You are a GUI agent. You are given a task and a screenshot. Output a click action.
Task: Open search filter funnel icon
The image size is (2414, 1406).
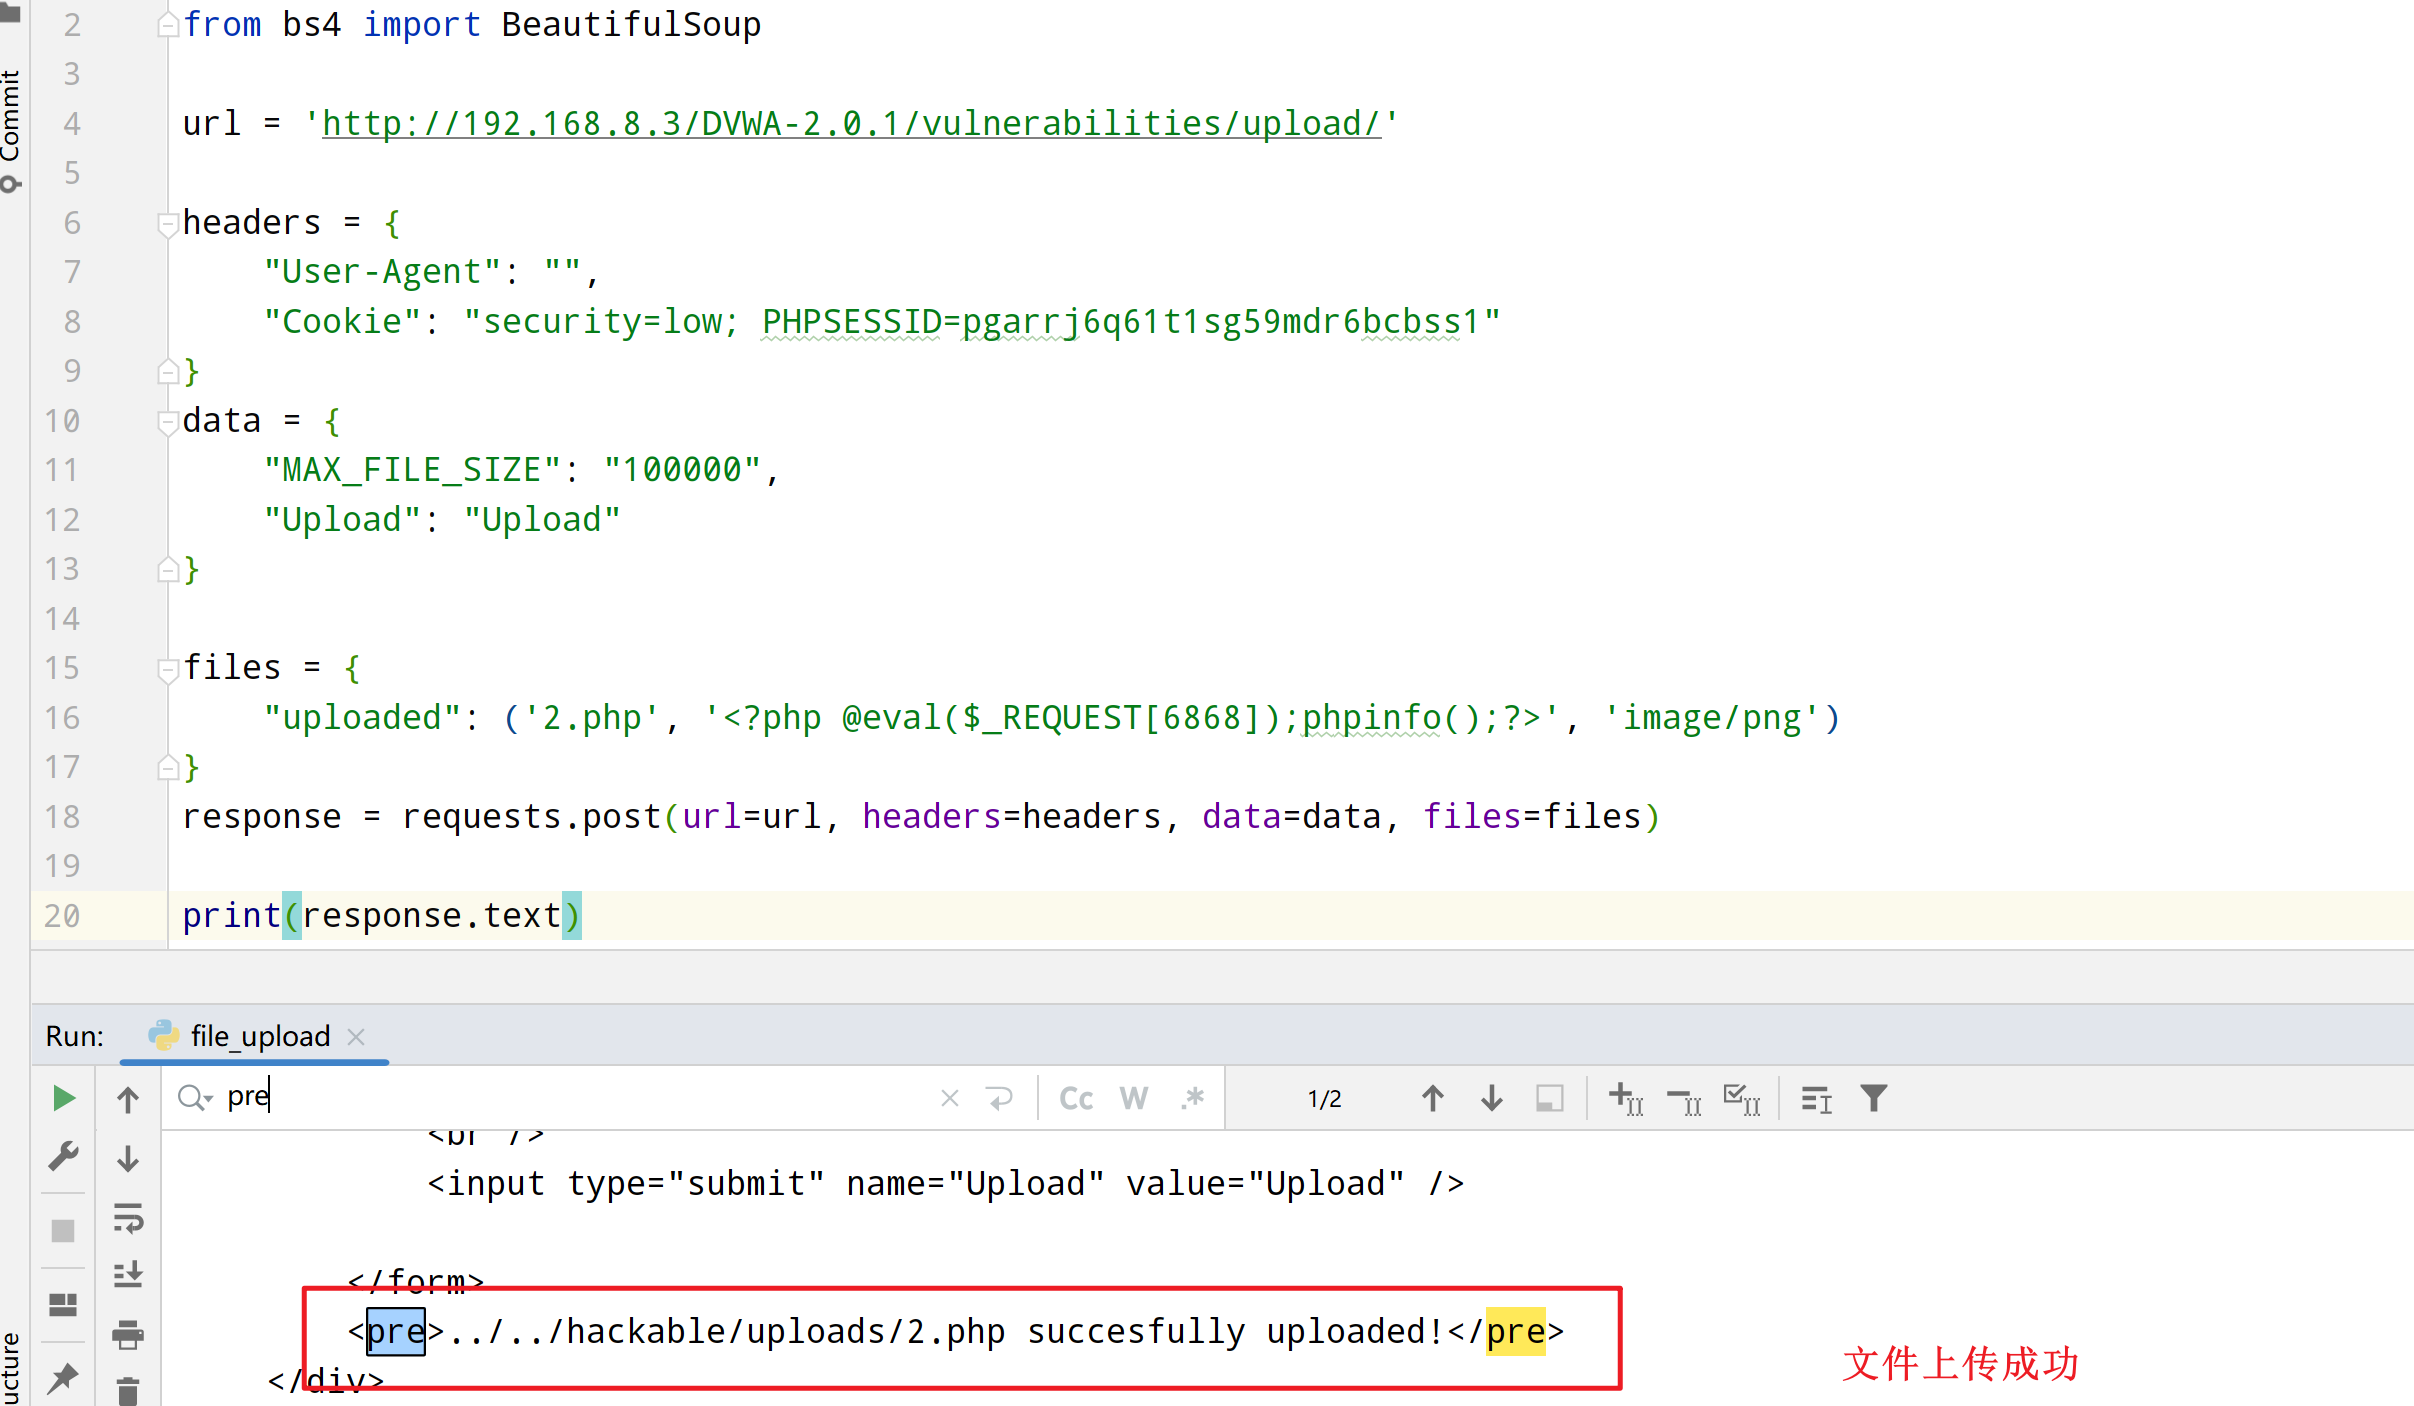pyautogui.click(x=1873, y=1098)
